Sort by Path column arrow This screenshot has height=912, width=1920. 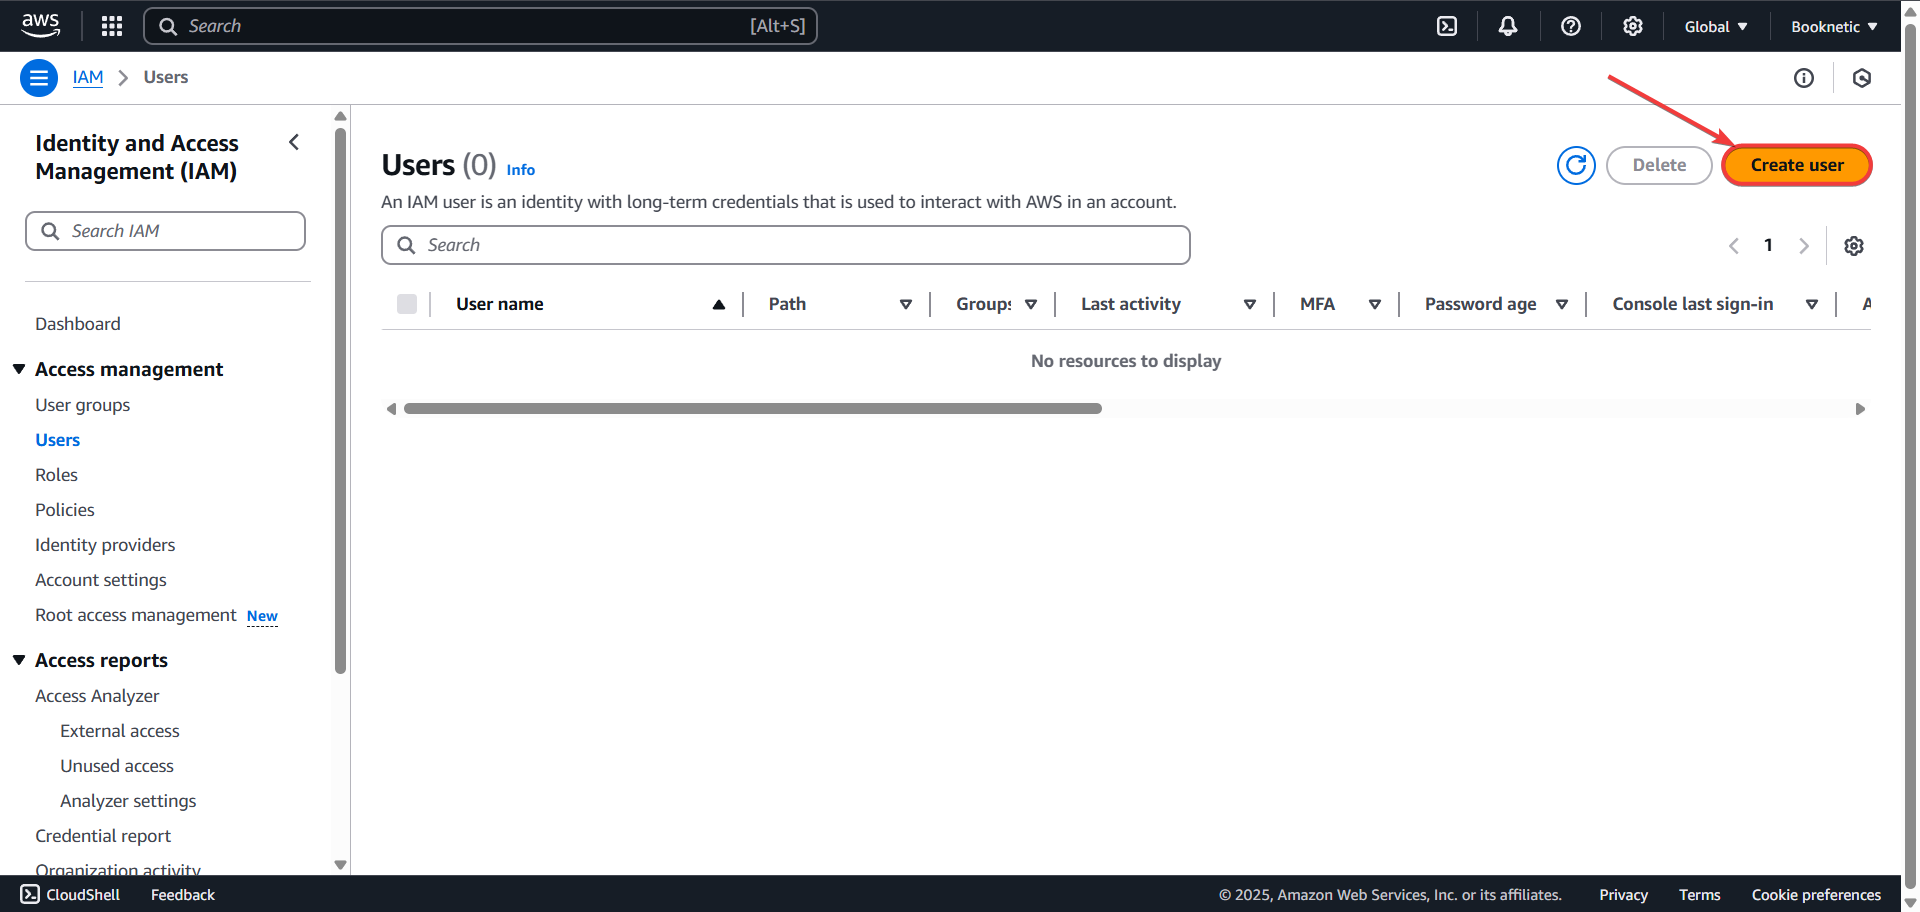coord(906,304)
